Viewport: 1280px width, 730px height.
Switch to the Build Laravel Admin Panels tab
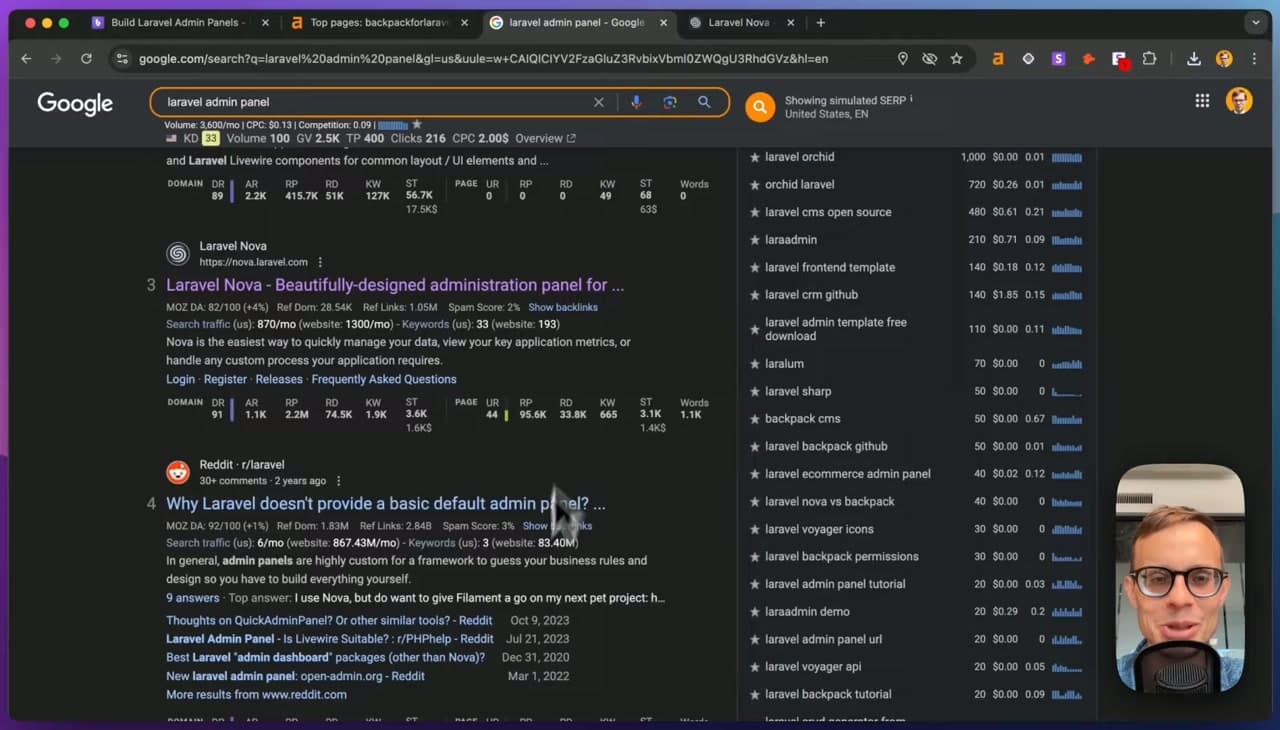pos(174,22)
